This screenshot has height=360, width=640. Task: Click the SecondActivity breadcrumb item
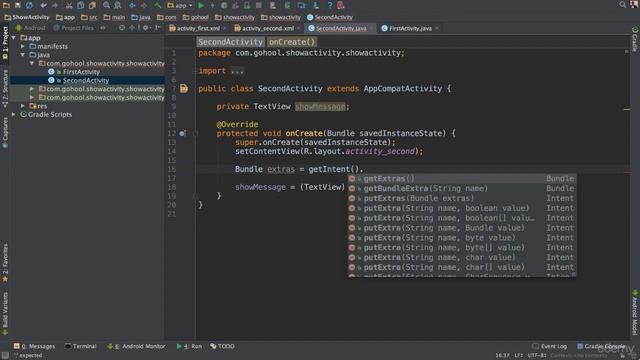click(x=330, y=17)
